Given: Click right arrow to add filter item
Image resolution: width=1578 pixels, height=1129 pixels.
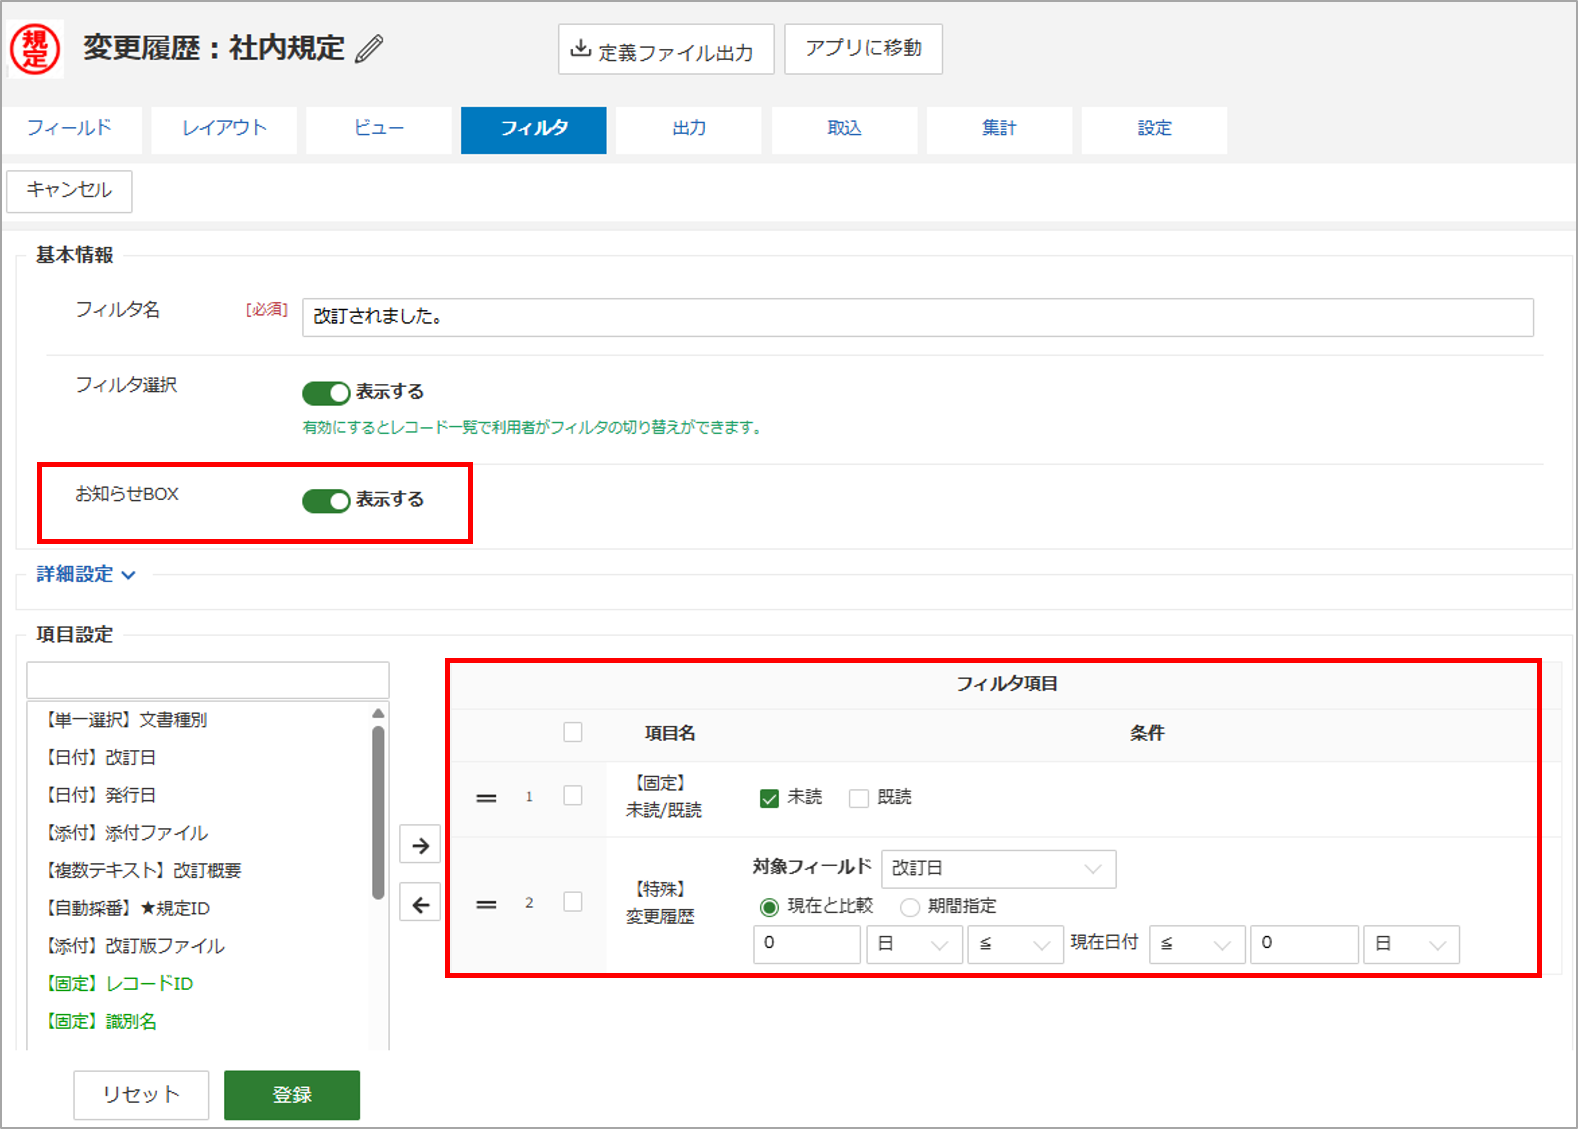Looking at the screenshot, I should (x=420, y=845).
